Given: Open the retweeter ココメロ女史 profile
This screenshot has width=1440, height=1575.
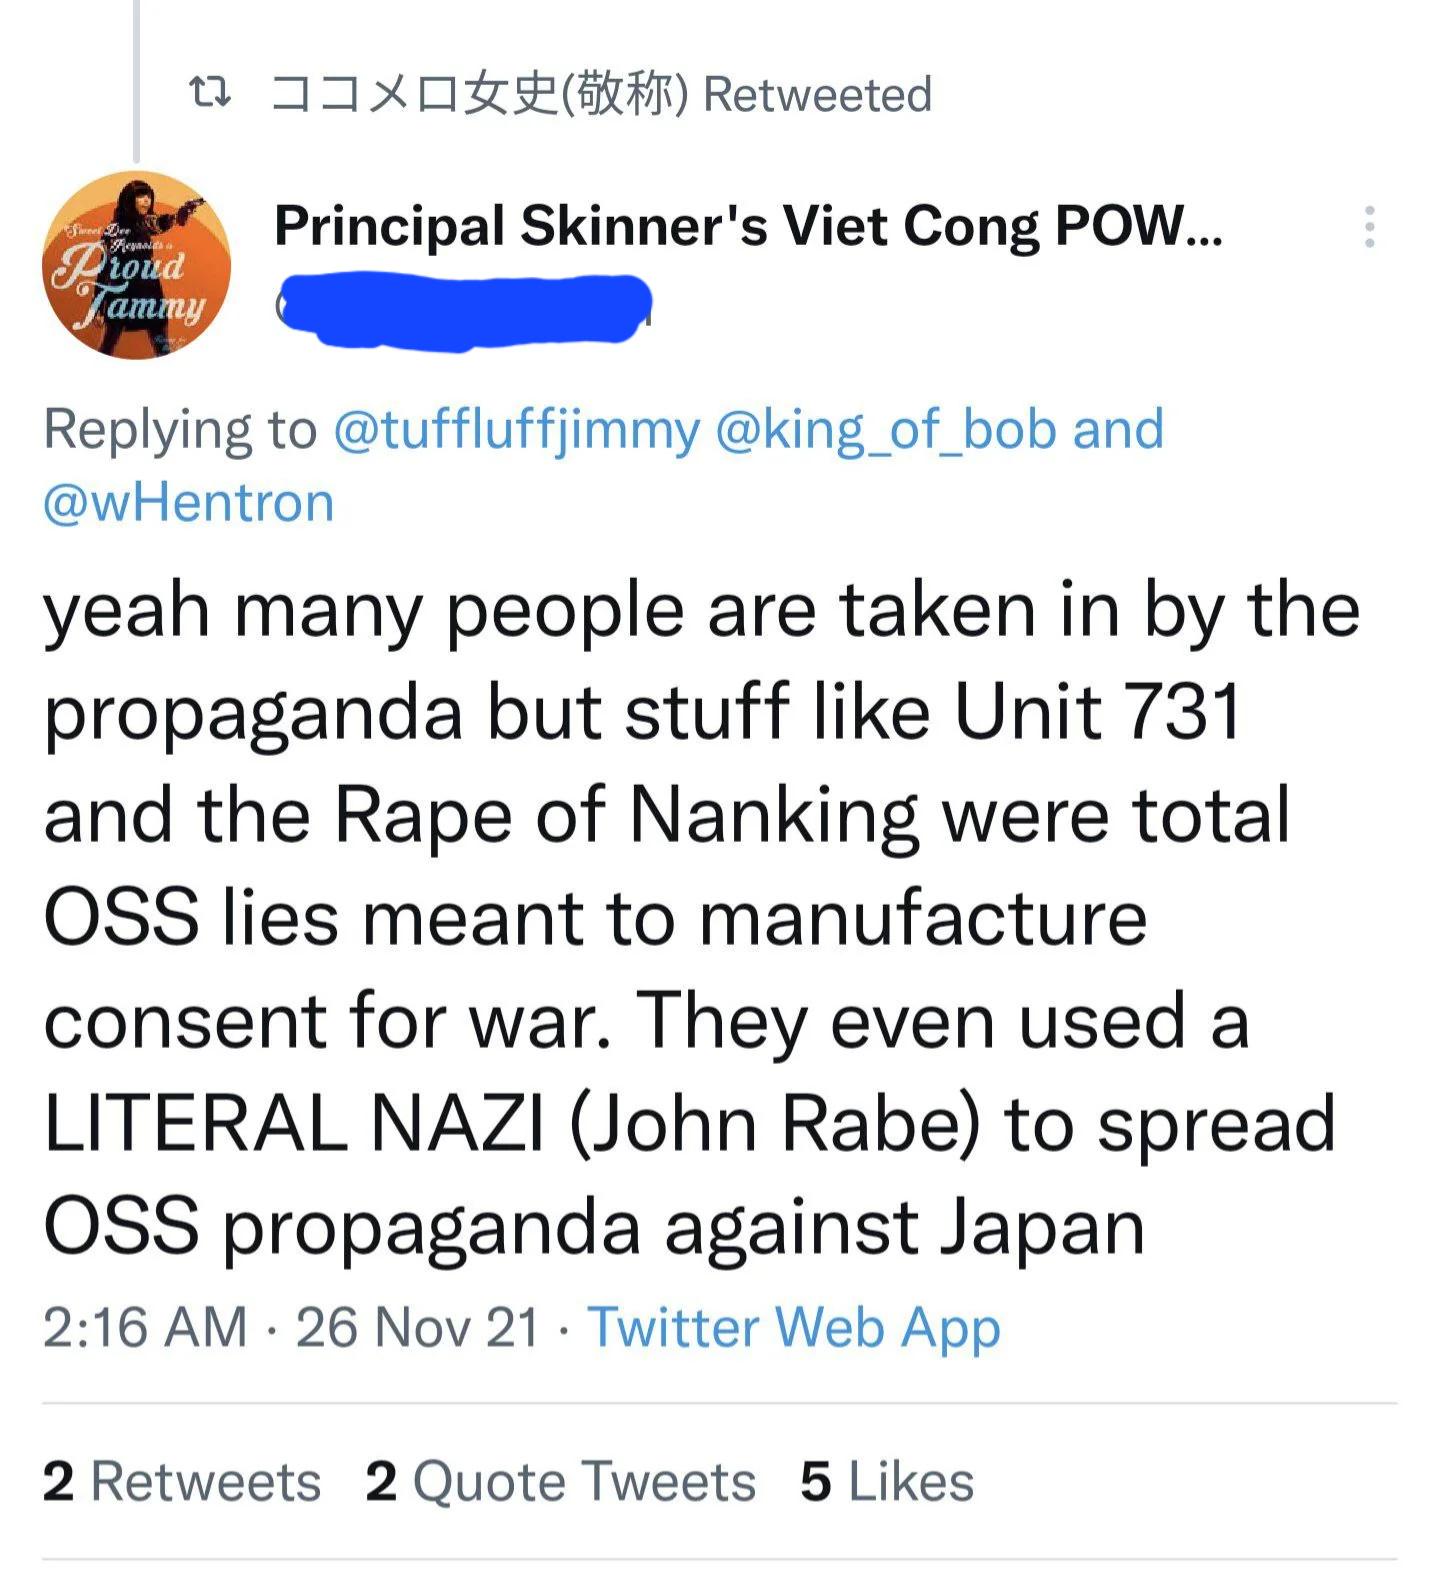Looking at the screenshot, I should click(x=480, y=94).
